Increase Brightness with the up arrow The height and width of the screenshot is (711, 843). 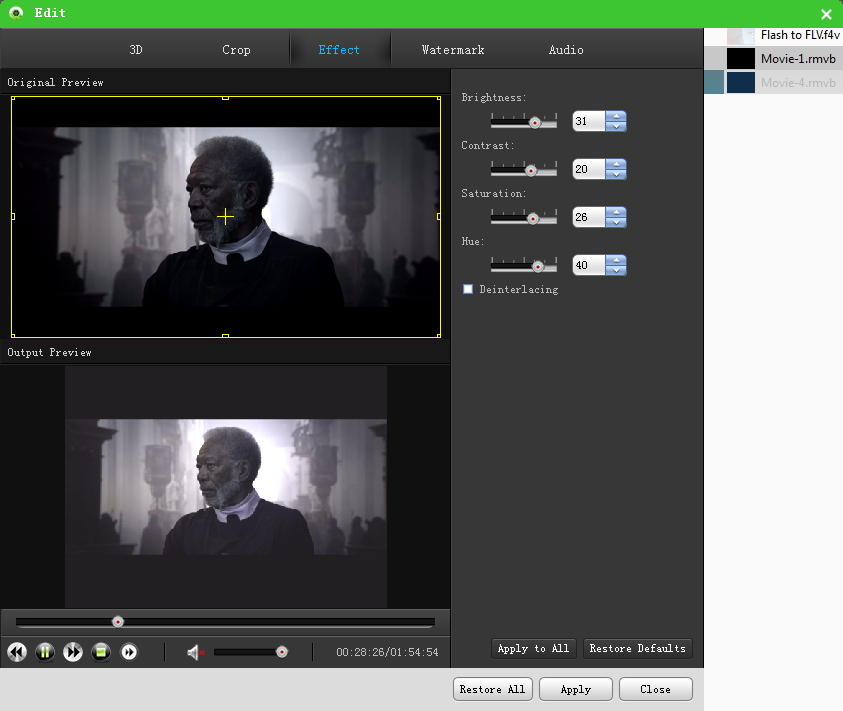pos(616,116)
